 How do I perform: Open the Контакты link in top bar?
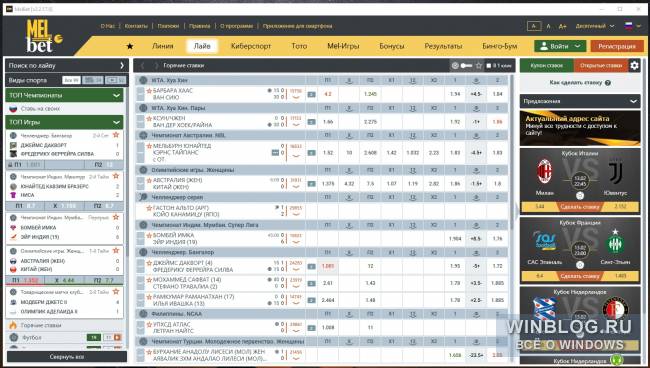click(x=136, y=26)
